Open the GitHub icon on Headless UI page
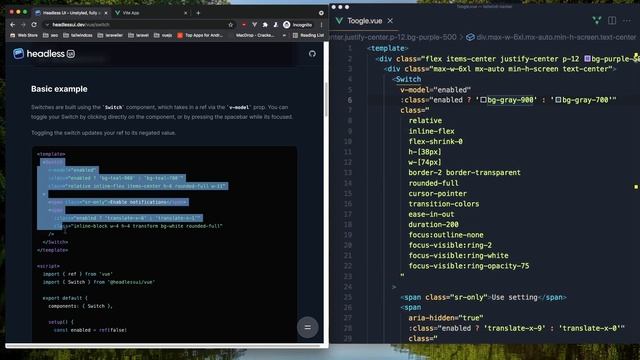Image resolution: width=640 pixels, height=360 pixels. click(x=312, y=54)
